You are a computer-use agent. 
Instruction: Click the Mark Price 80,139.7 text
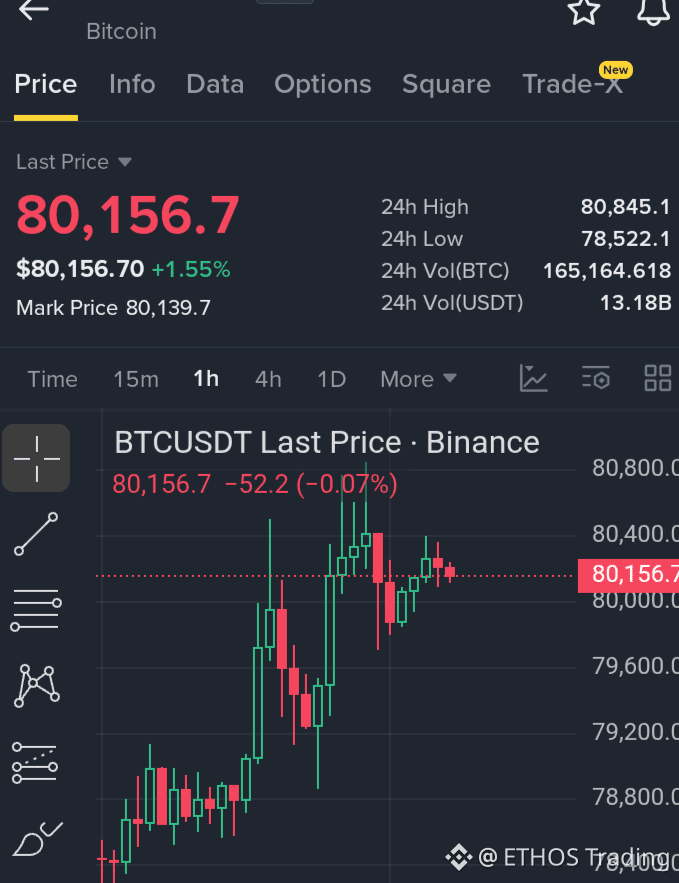pyautogui.click(x=113, y=308)
